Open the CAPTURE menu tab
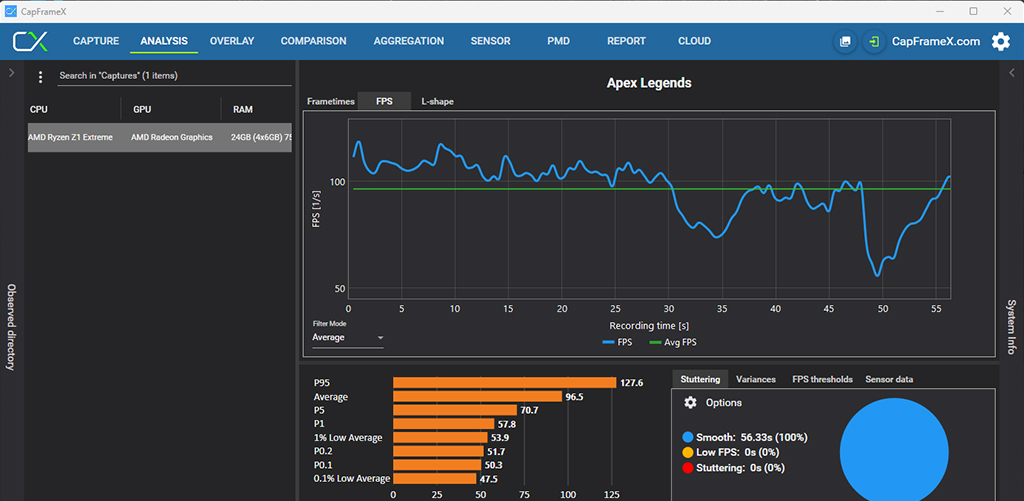This screenshot has height=501, width=1024. tap(96, 42)
